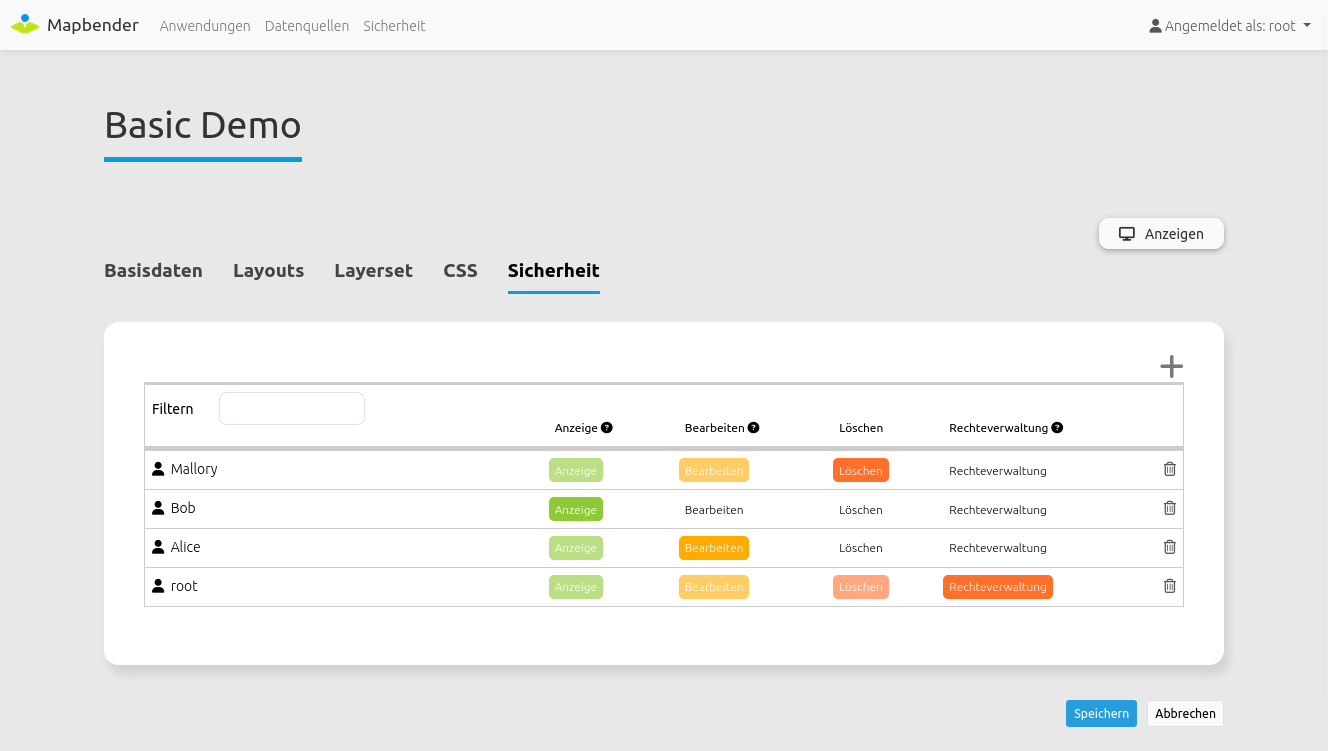
Task: Click the help icon beside the Anzeige header
Action: [x=607, y=428]
